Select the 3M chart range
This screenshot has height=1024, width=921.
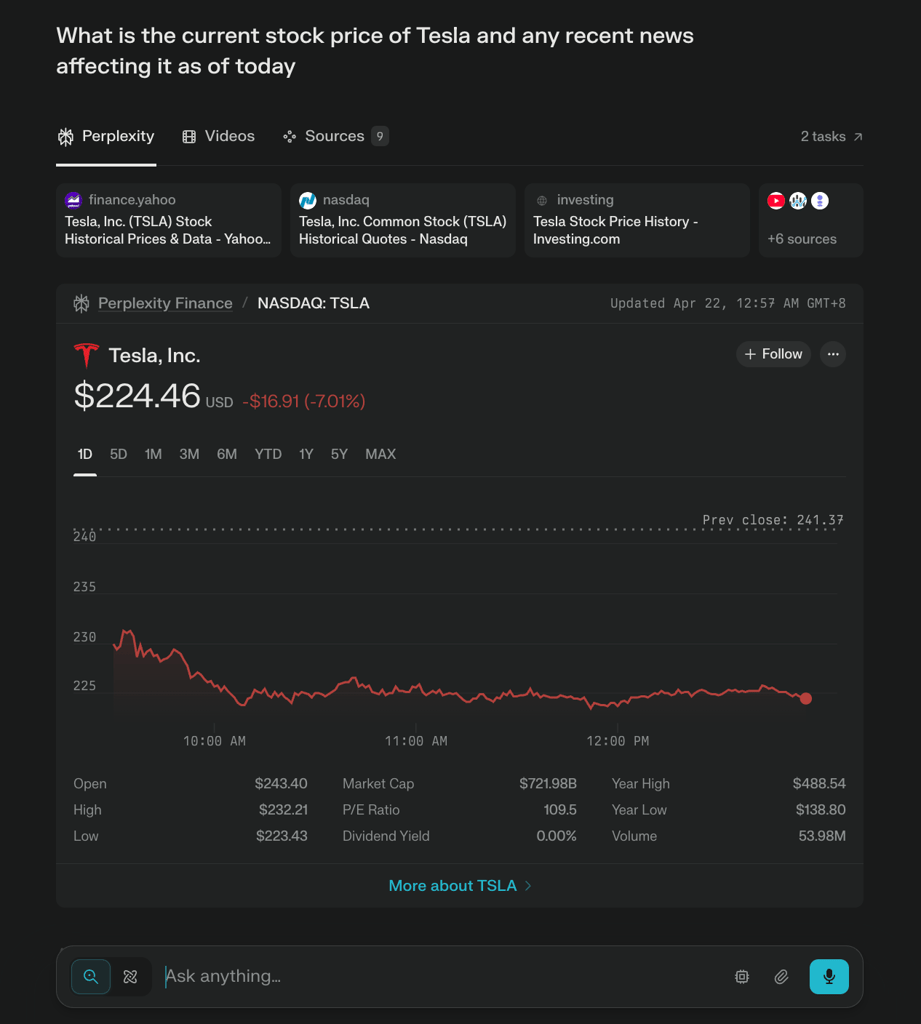(189, 454)
